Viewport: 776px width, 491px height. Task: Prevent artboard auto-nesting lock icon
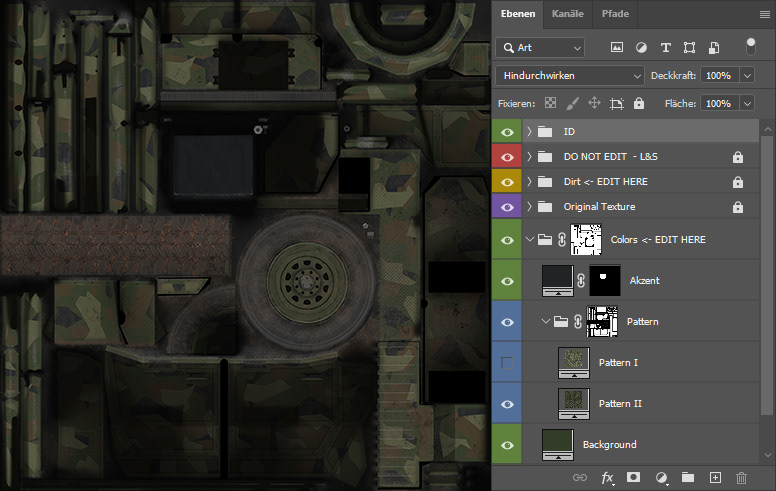click(x=617, y=103)
